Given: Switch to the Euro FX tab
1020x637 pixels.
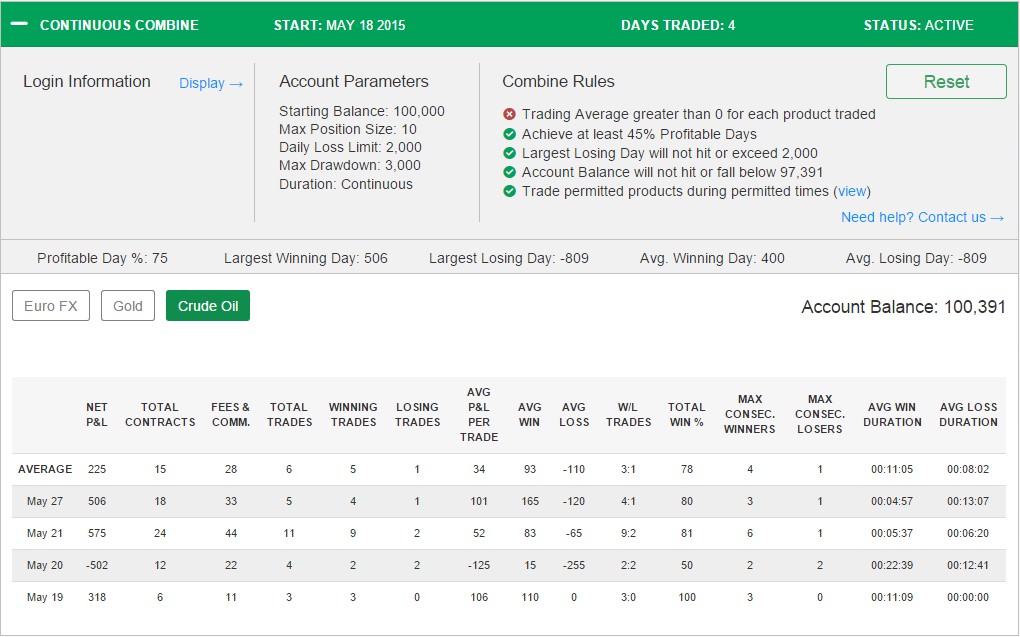Looking at the screenshot, I should pyautogui.click(x=51, y=306).
